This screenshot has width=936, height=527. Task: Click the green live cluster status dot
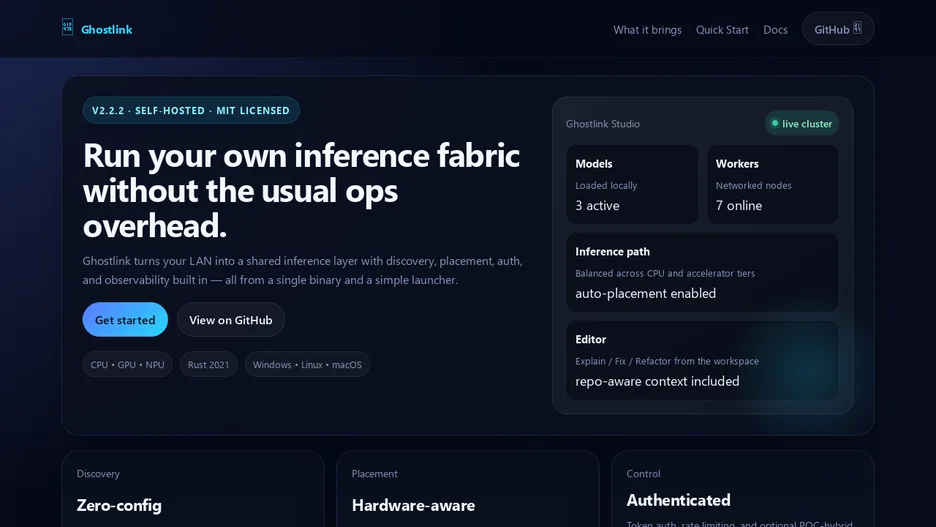tap(775, 124)
